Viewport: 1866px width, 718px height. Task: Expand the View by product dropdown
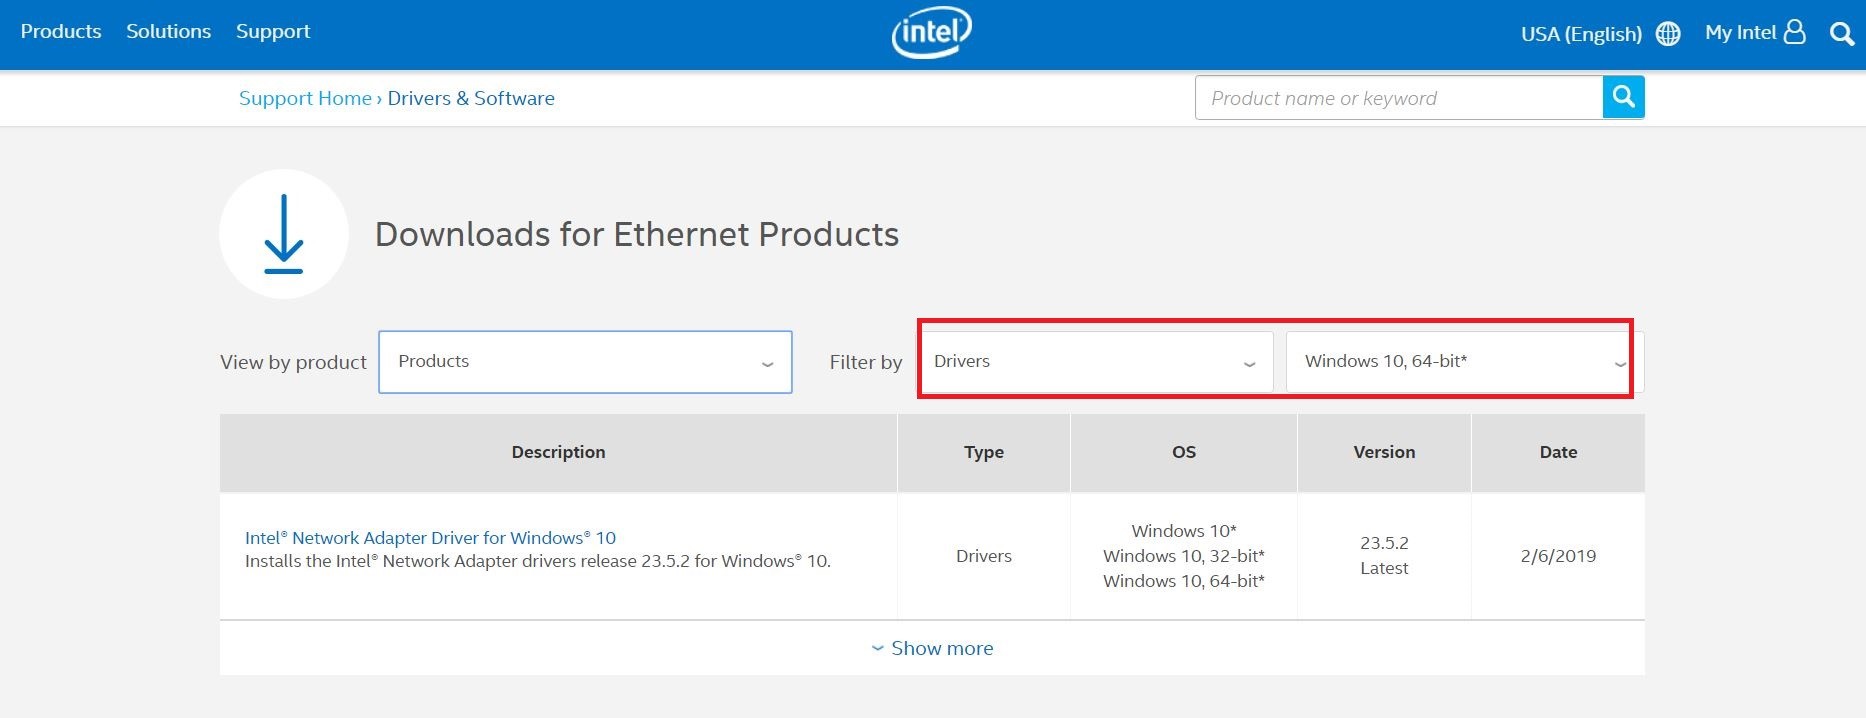click(x=585, y=362)
